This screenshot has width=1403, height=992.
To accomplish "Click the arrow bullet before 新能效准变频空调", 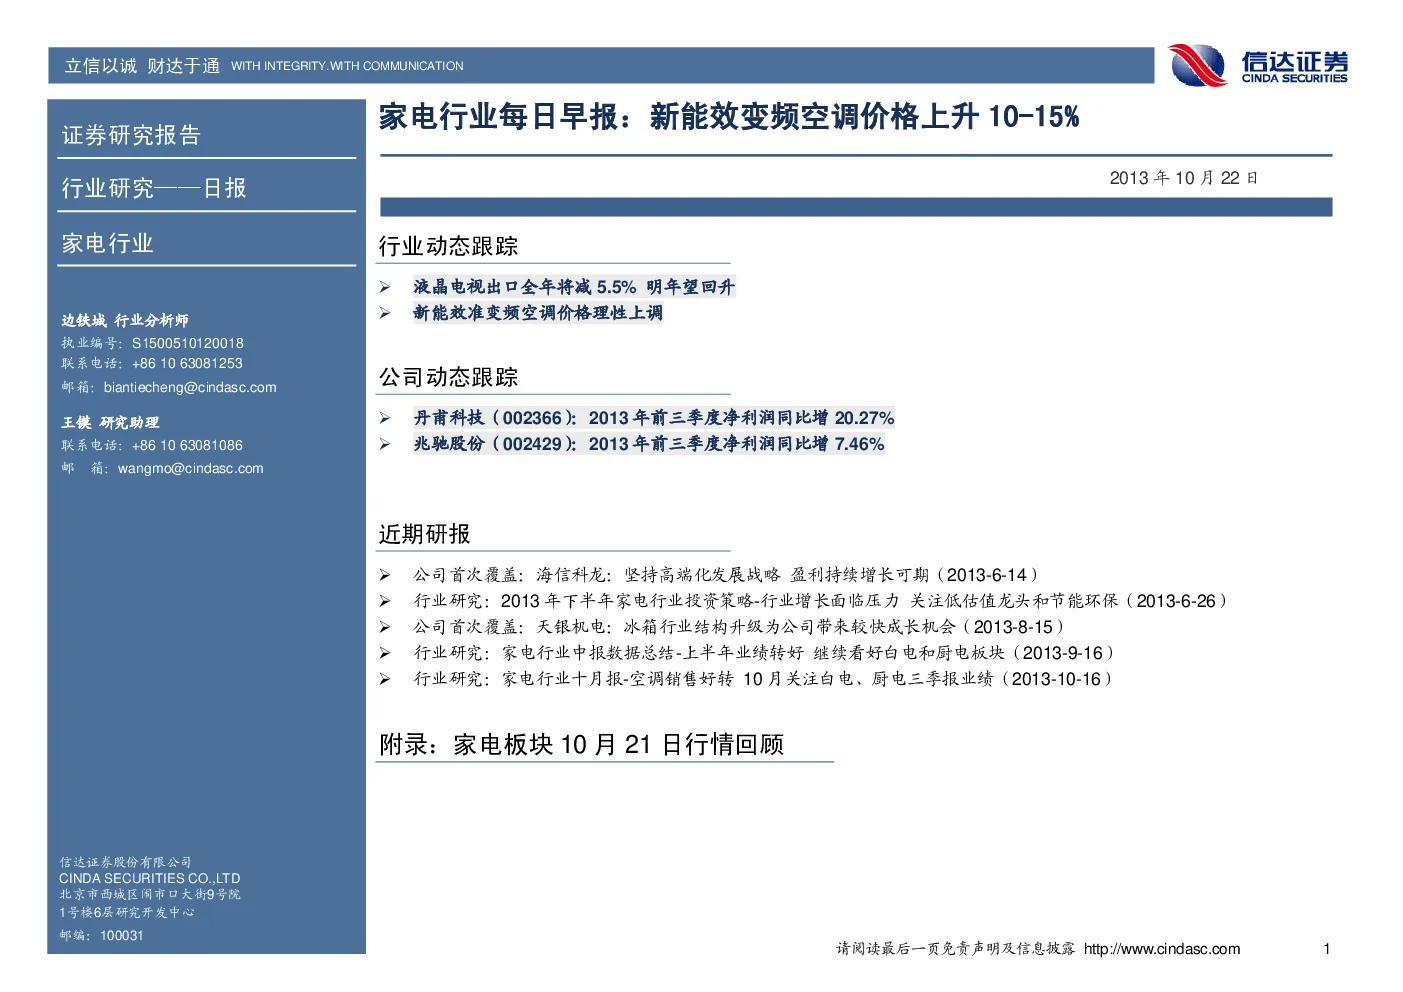I will click(x=385, y=313).
